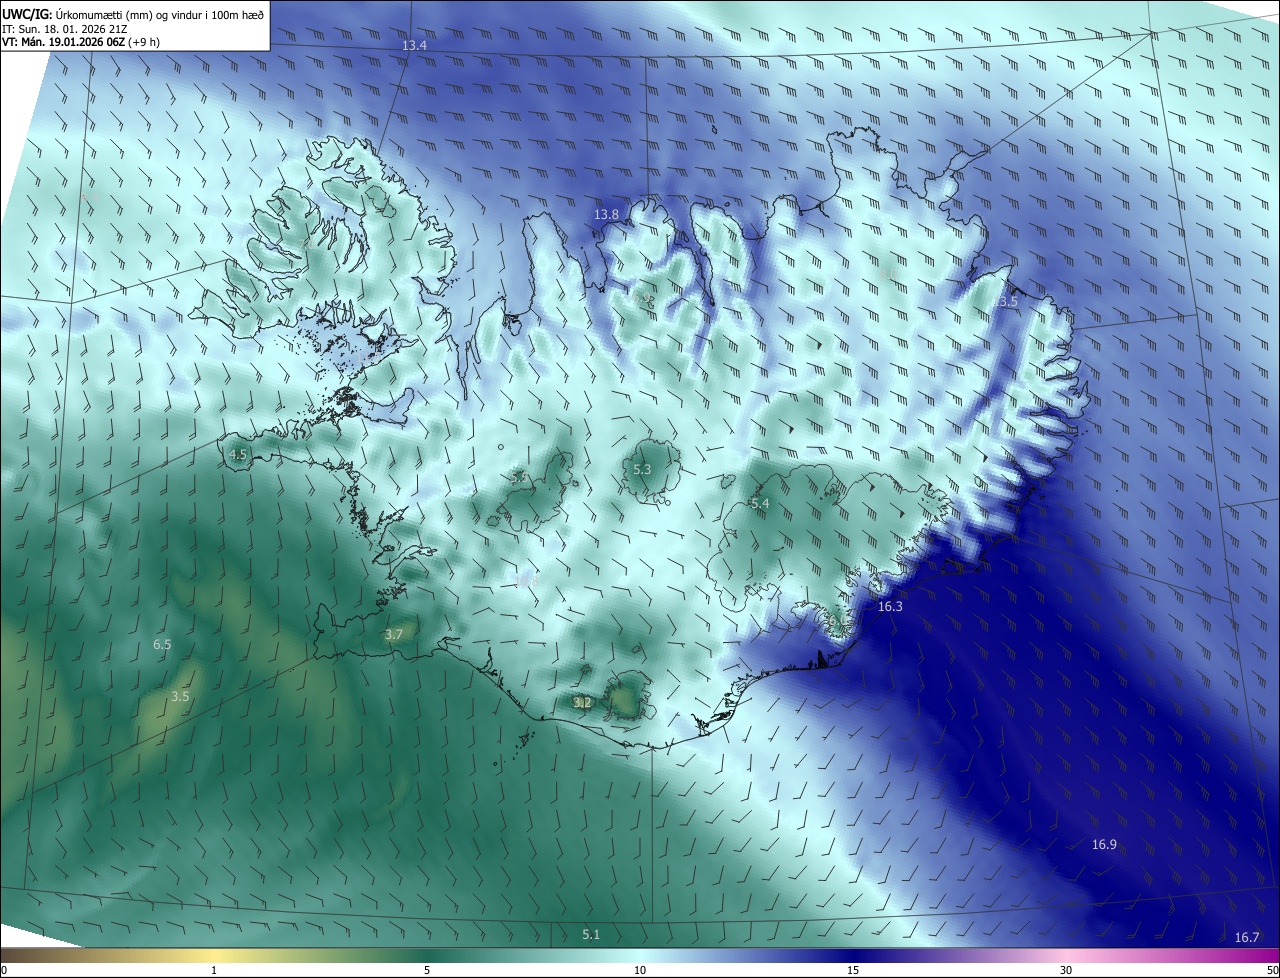Screen dimensions: 1280x978
Task: Click the value label 16.3 off the coast
Action: pos(890,607)
